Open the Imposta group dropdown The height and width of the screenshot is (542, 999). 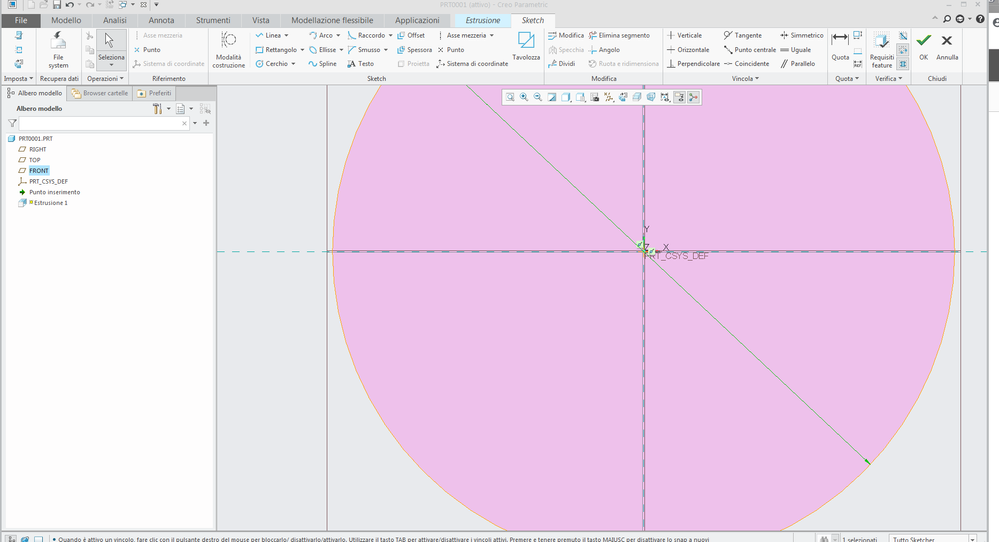(x=18, y=78)
